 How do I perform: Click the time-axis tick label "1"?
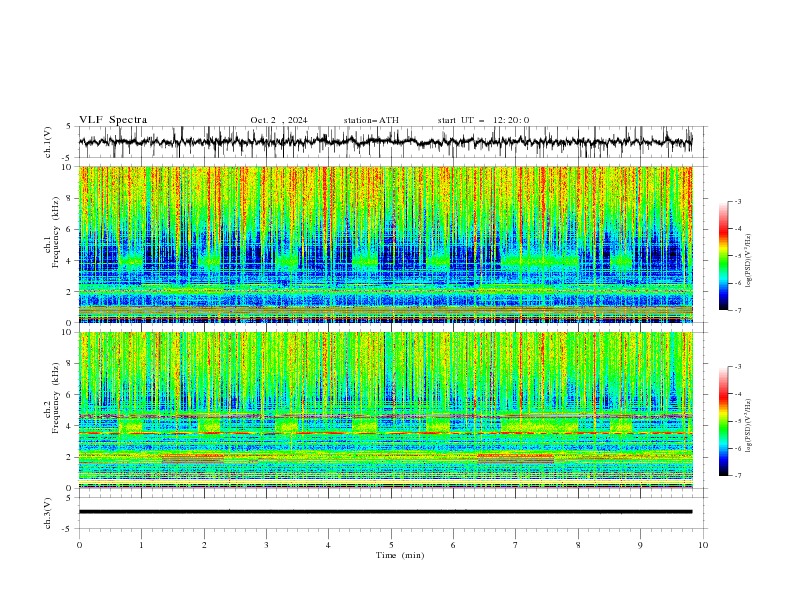pos(141,545)
